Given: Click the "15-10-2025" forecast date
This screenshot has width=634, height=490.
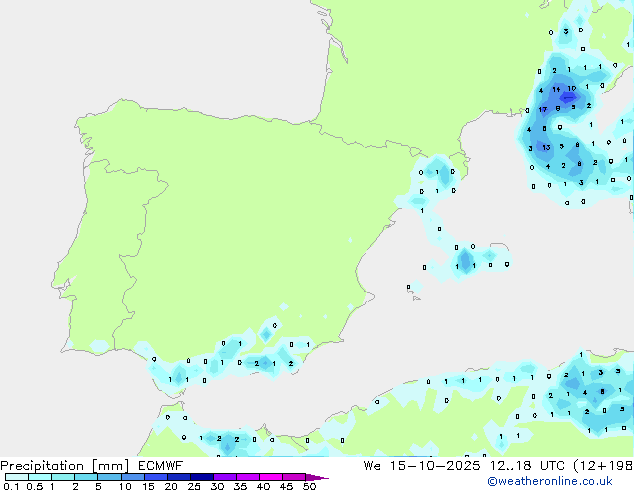Looking at the screenshot, I should [435, 466].
